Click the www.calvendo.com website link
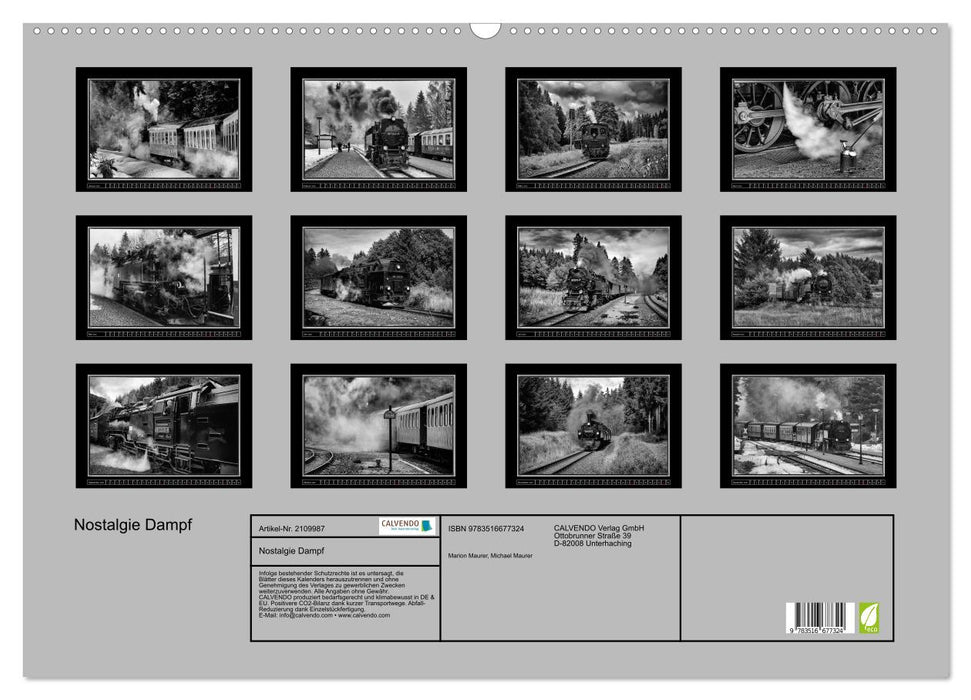This screenshot has width=971, height=700. tap(364, 615)
